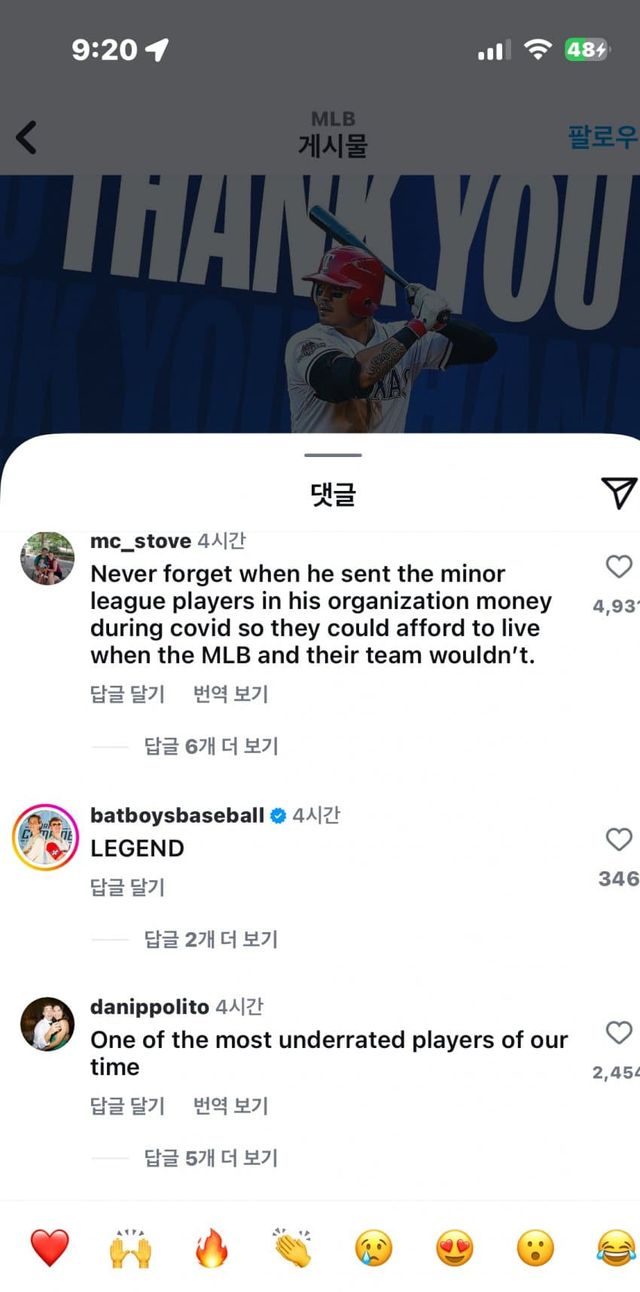Tap the share paper-plane icon
Image resolution: width=640 pixels, height=1292 pixels.
[x=618, y=491]
